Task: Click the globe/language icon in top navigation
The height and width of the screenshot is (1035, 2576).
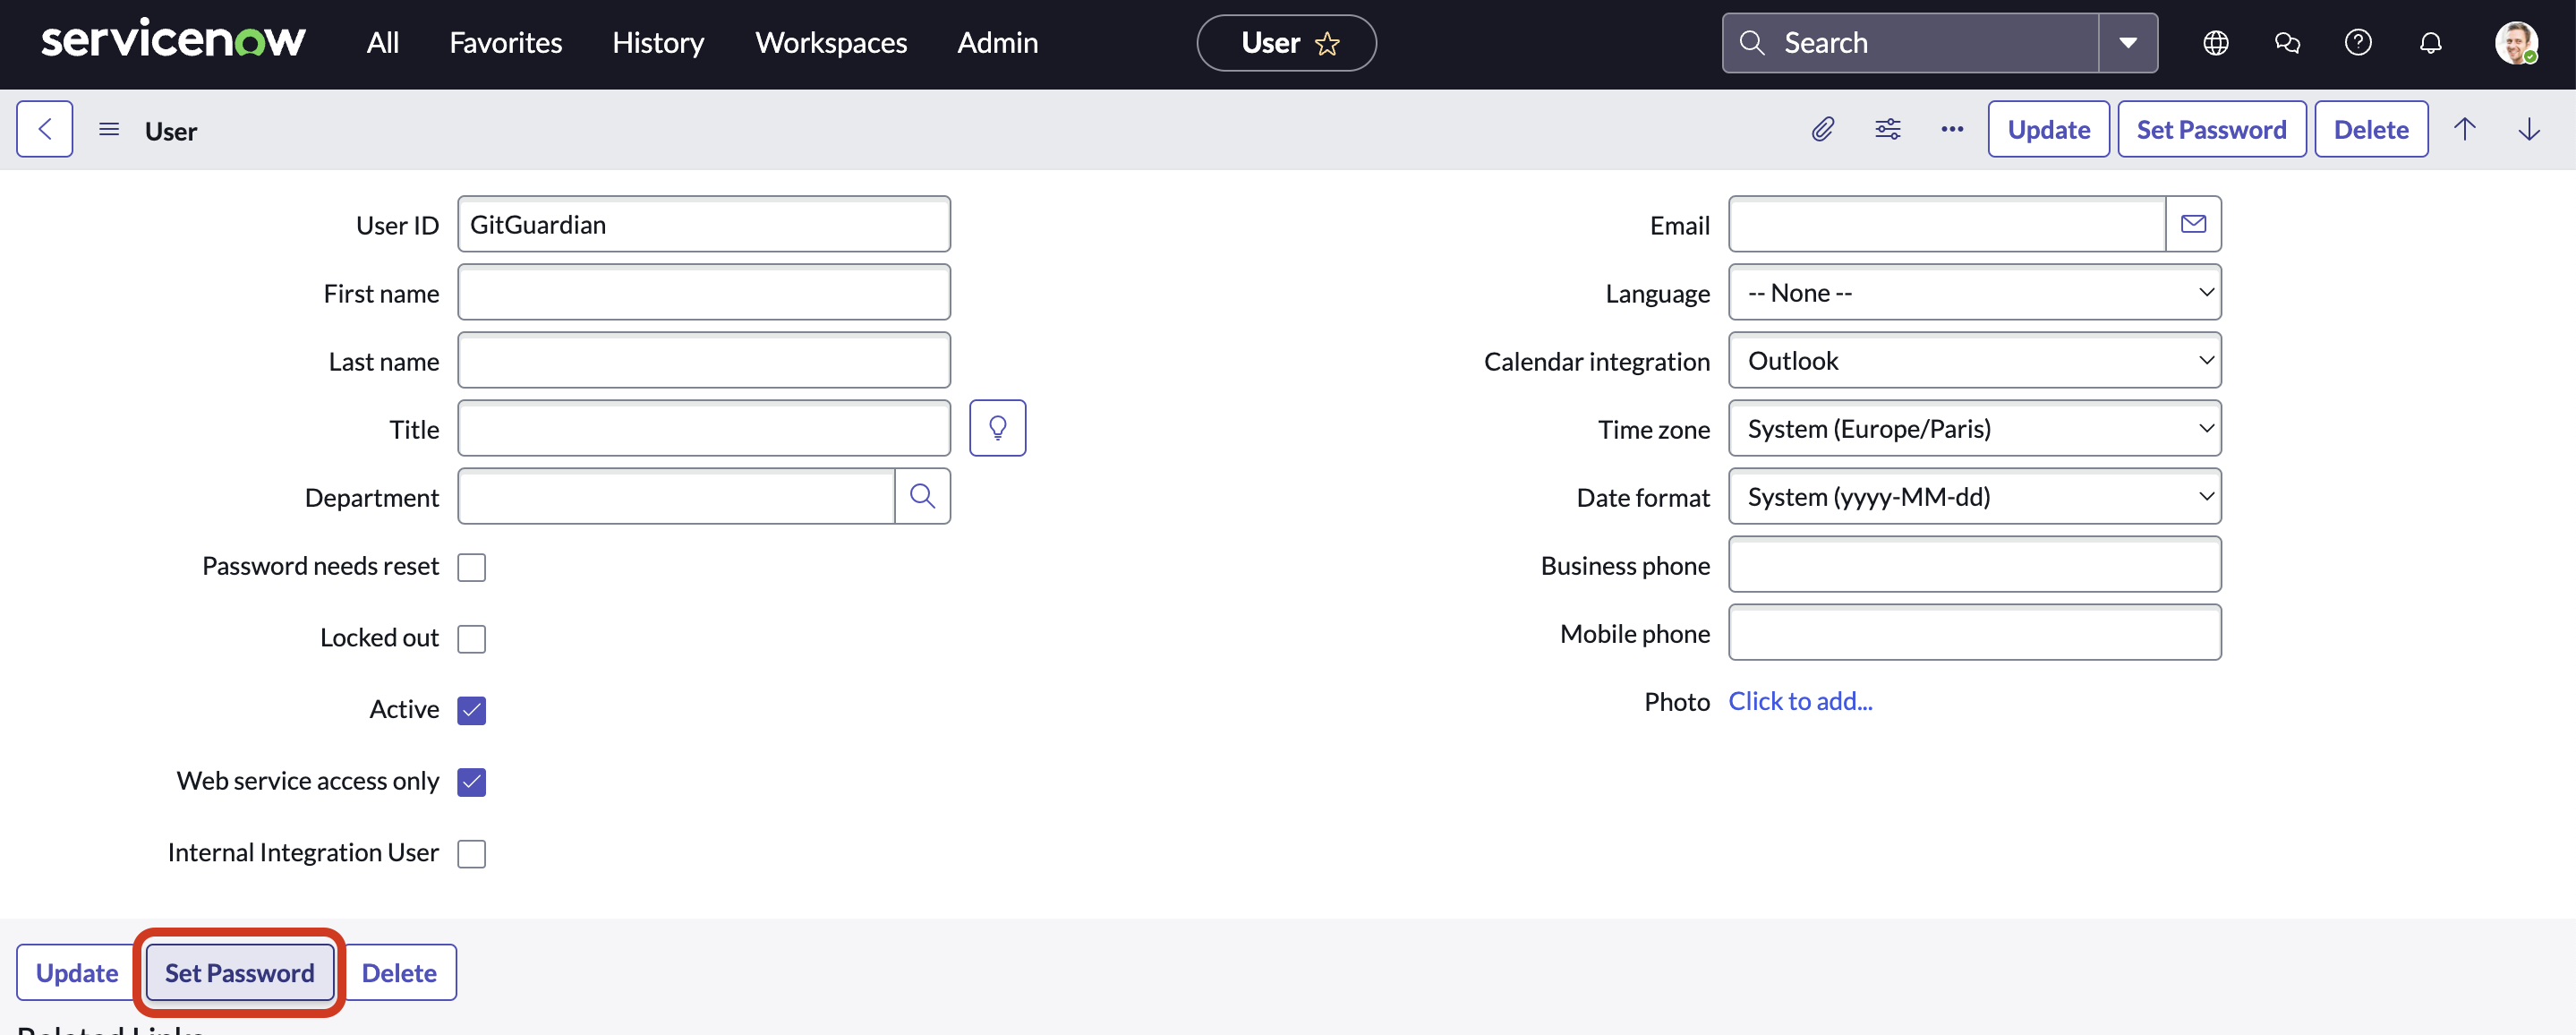Action: pos(2216,43)
